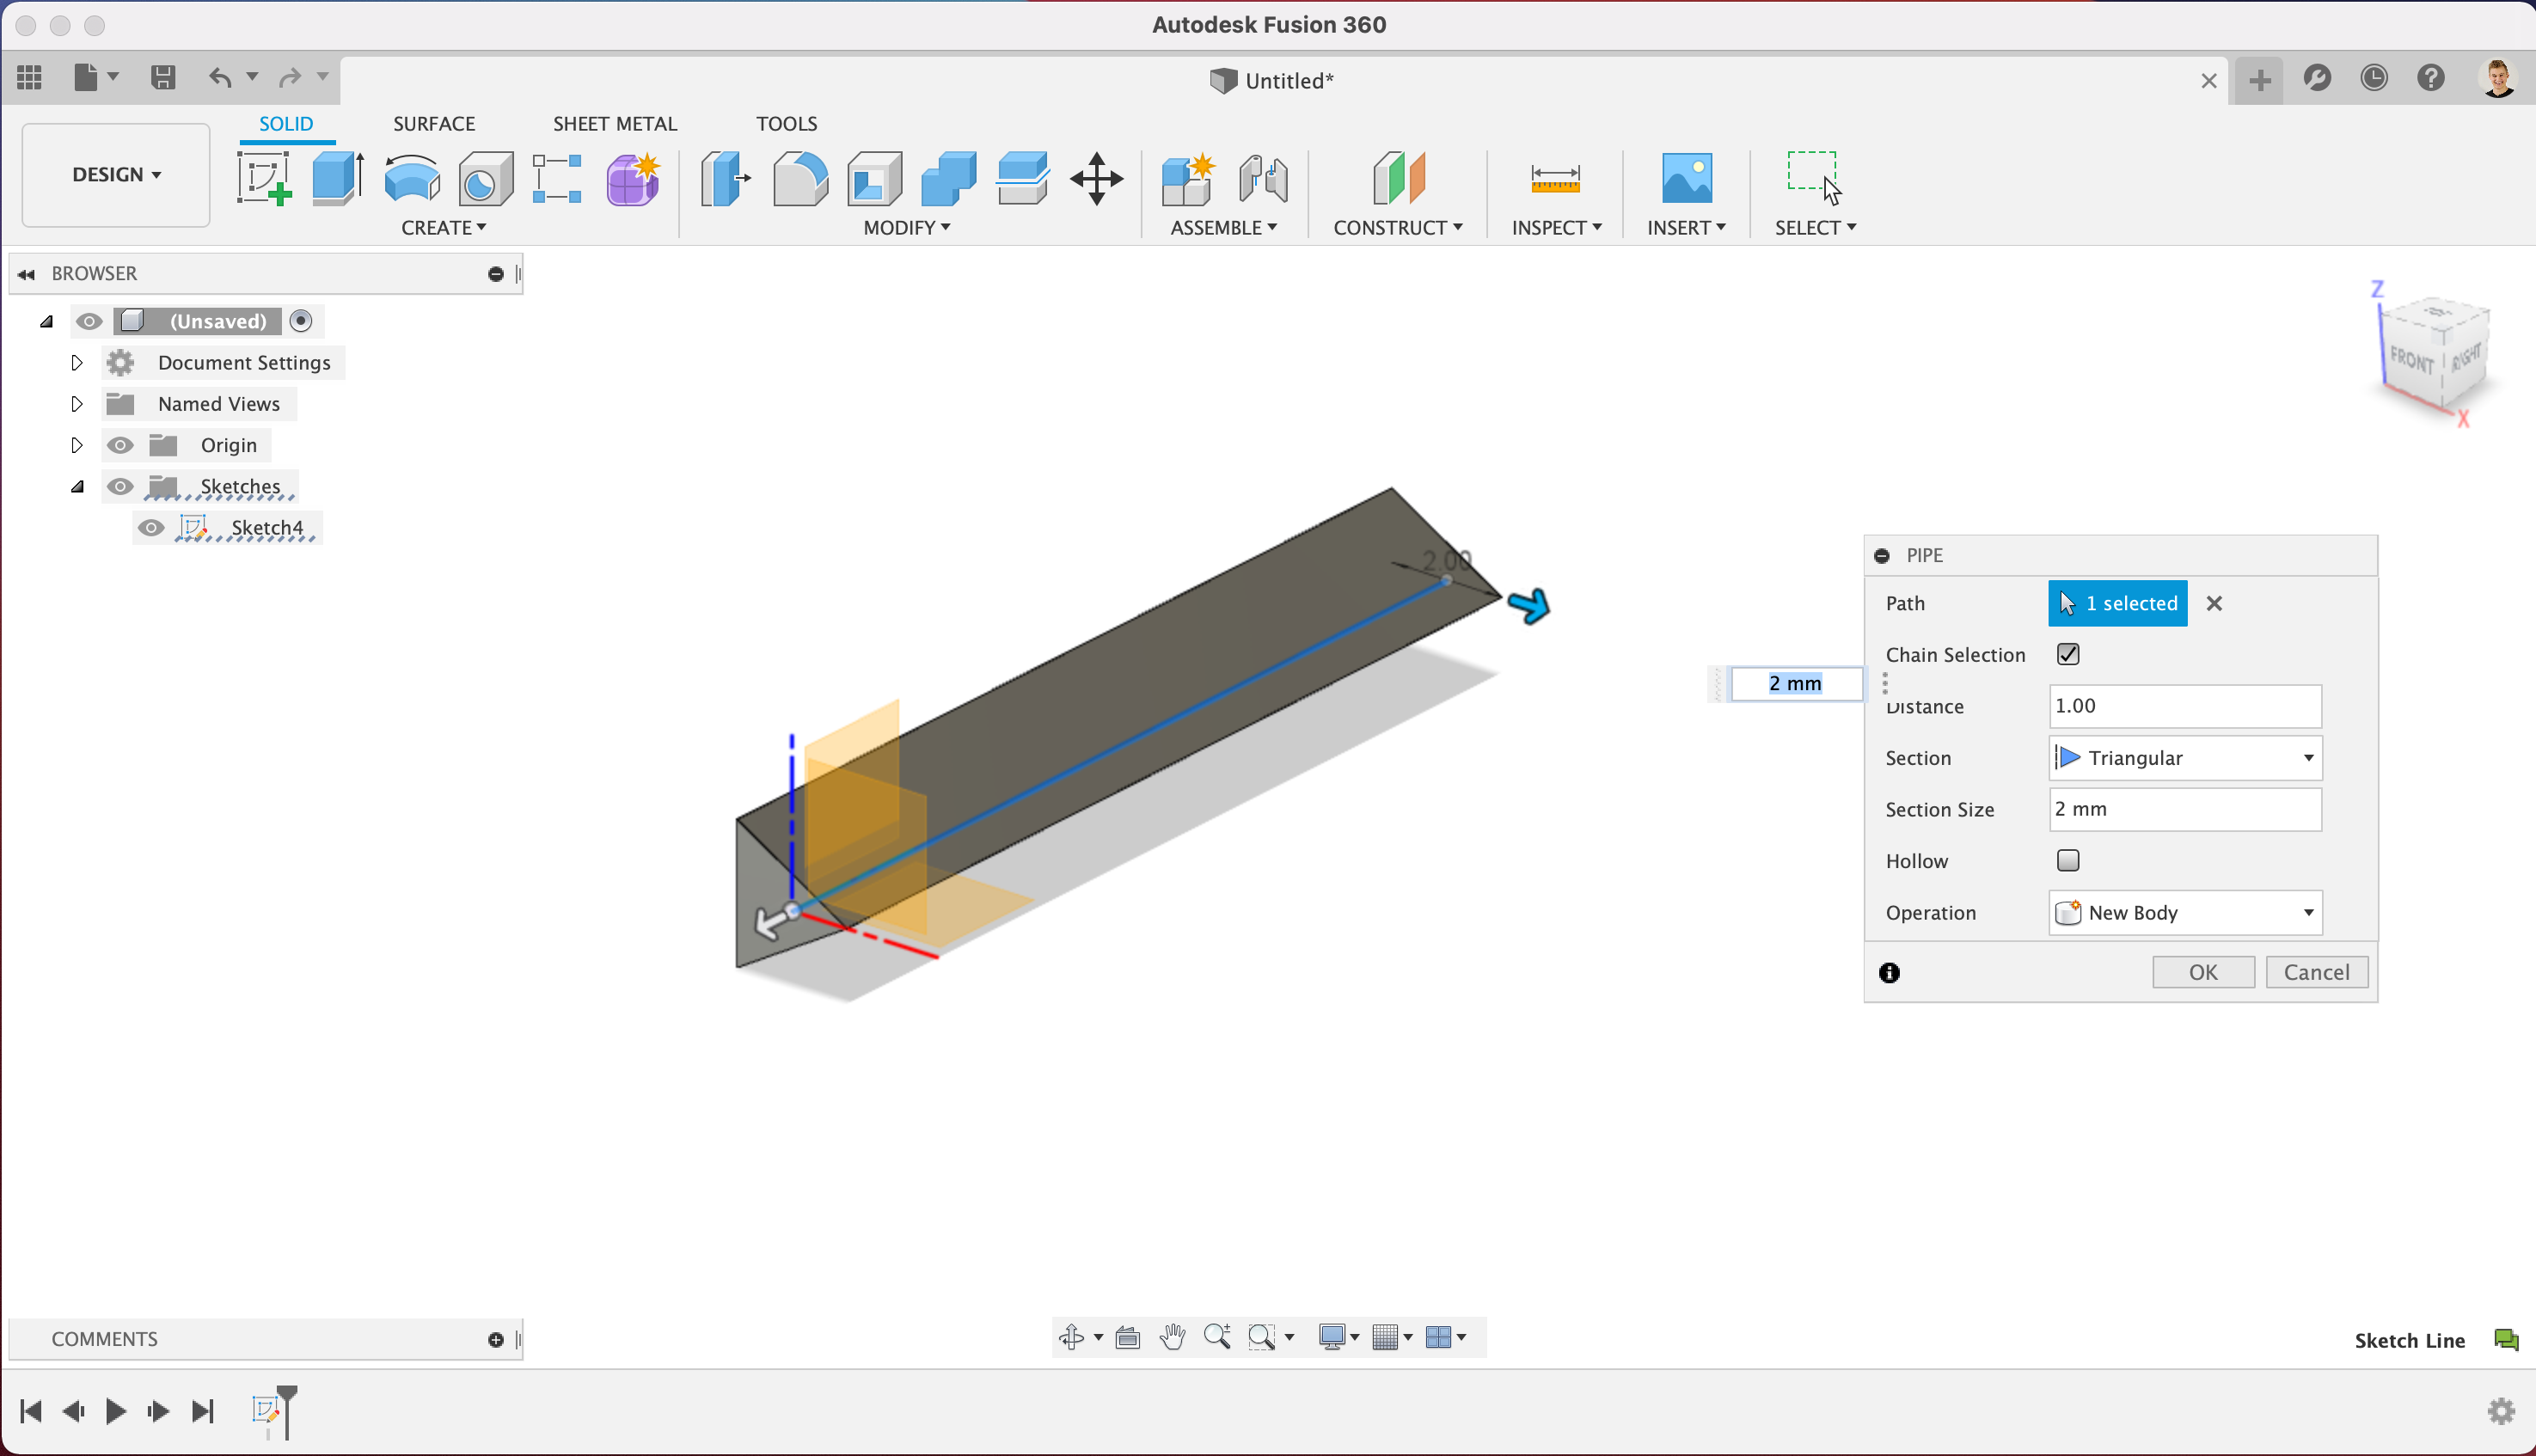Select the Fillet tool

[800, 179]
